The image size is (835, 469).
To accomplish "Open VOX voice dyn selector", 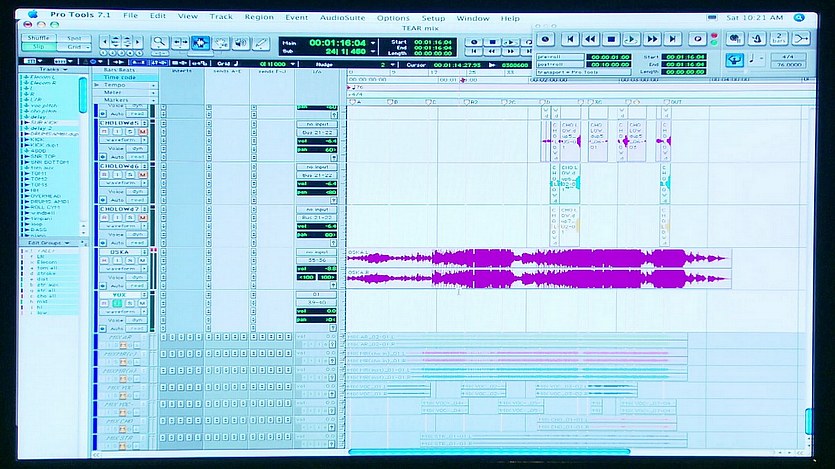I will [x=137, y=320].
